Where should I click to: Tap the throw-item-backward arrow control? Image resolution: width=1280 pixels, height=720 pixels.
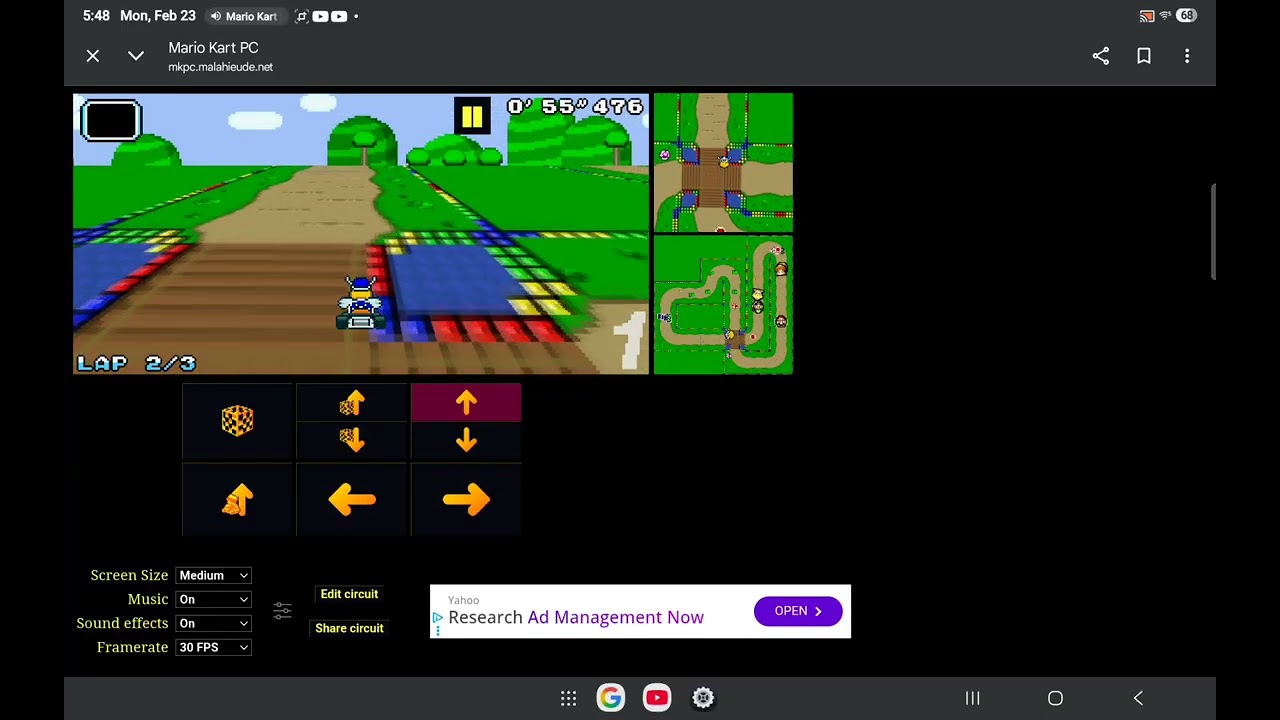(x=352, y=440)
